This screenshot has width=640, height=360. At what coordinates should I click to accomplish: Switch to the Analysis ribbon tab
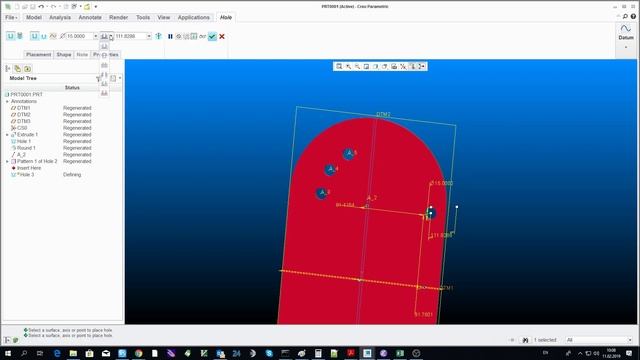pos(60,17)
